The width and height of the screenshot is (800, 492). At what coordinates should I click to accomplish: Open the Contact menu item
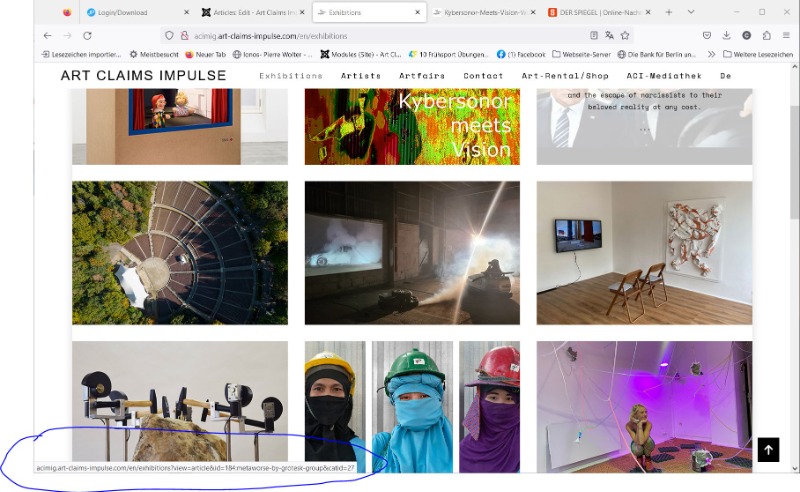click(483, 76)
